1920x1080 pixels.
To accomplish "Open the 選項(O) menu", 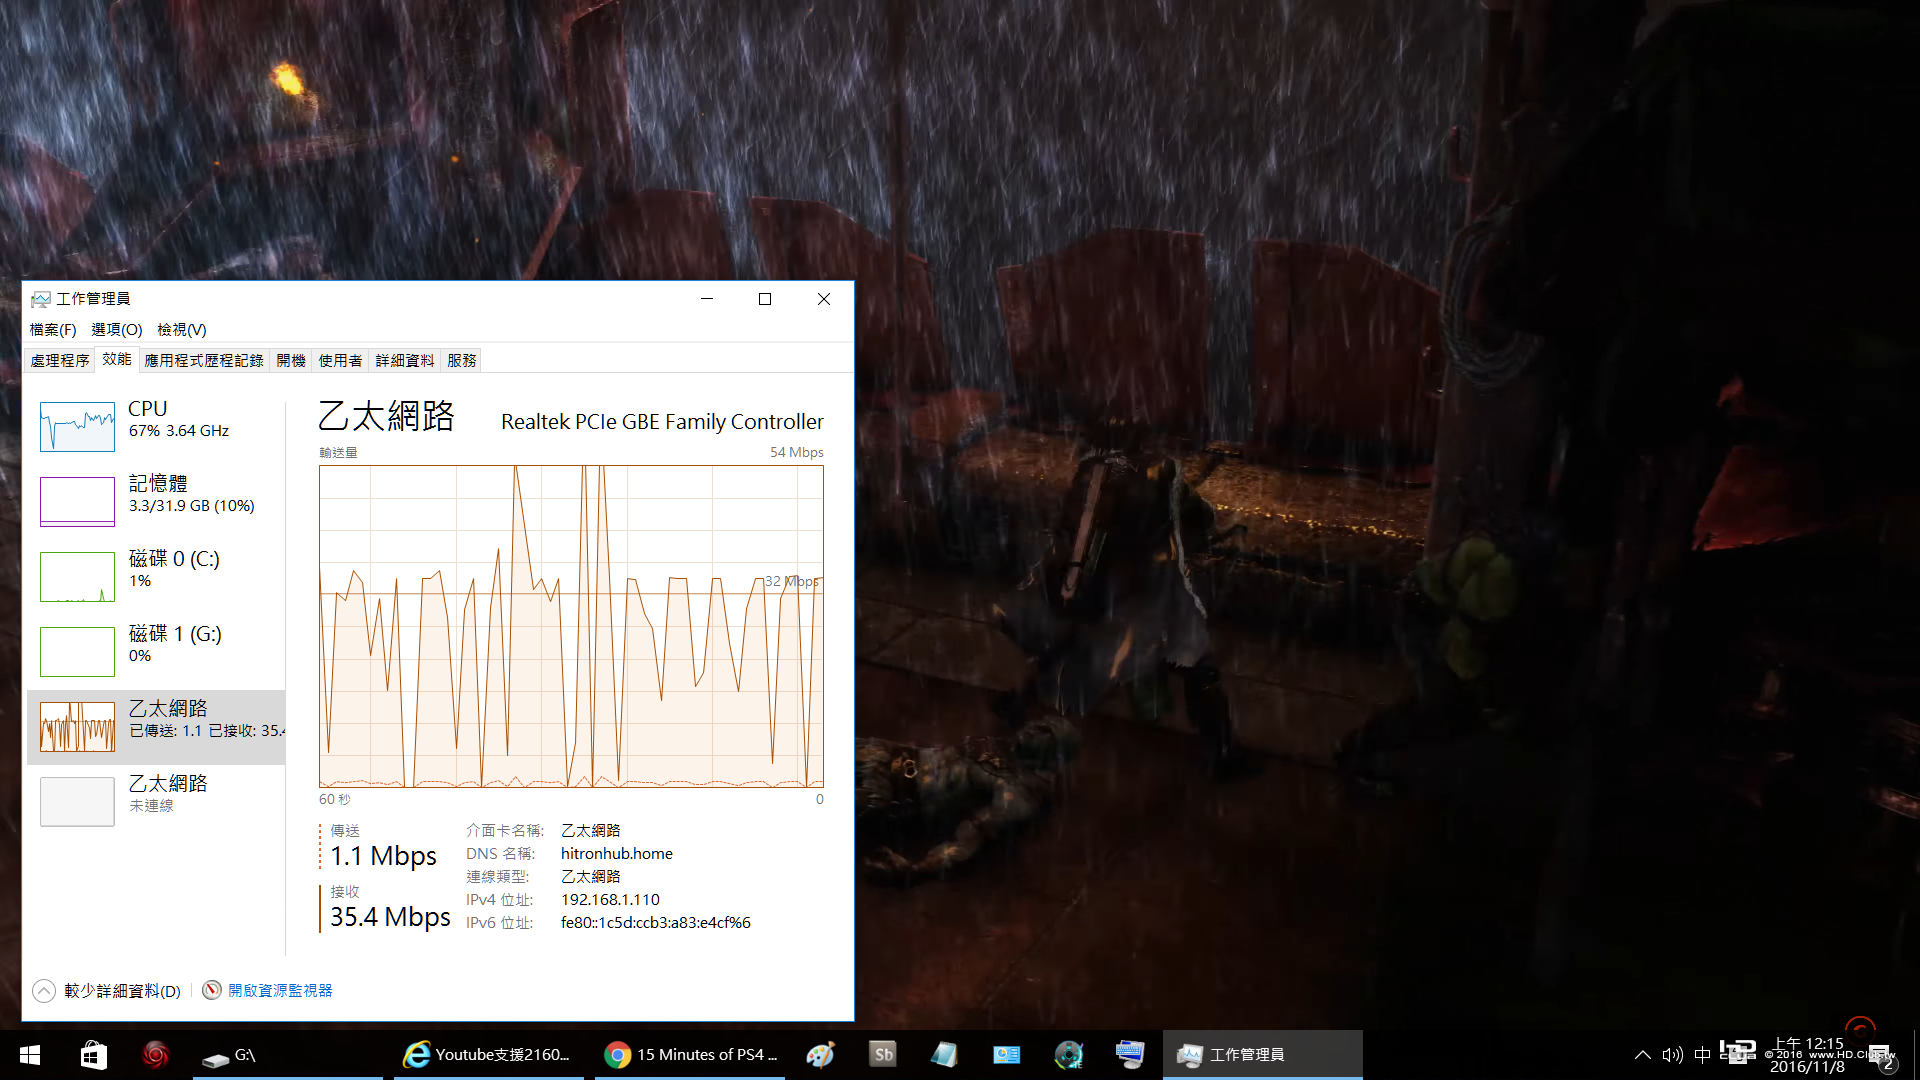I will tap(117, 330).
